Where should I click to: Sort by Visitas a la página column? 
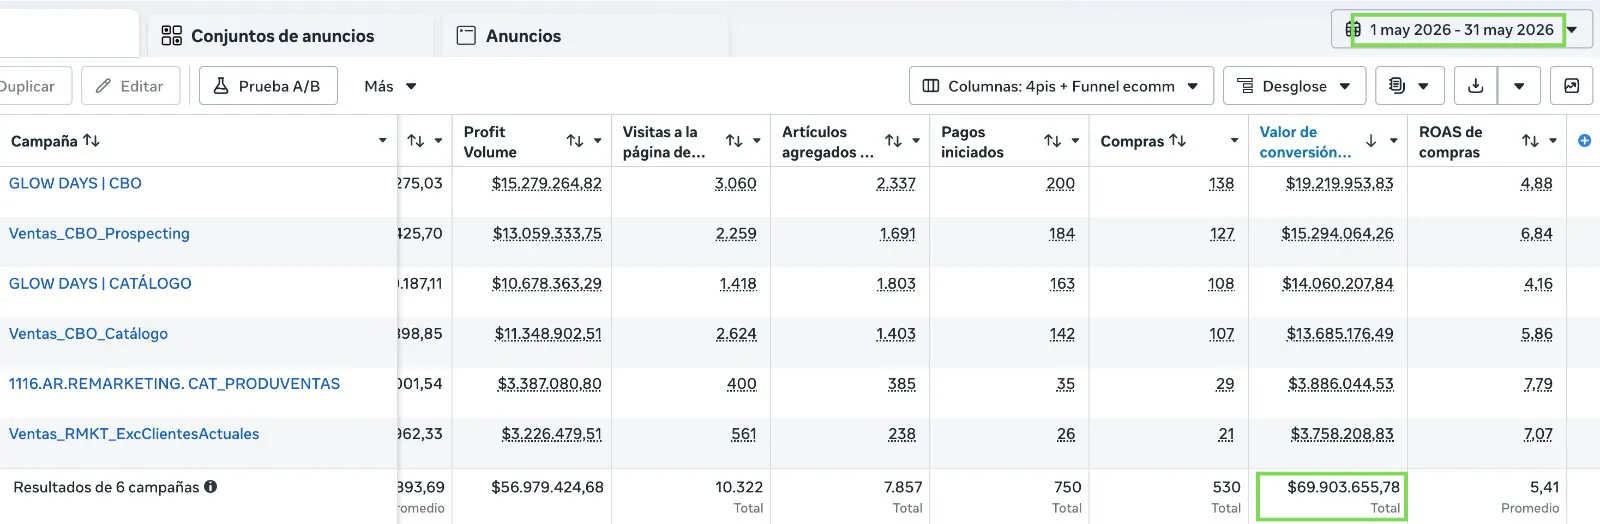734,141
